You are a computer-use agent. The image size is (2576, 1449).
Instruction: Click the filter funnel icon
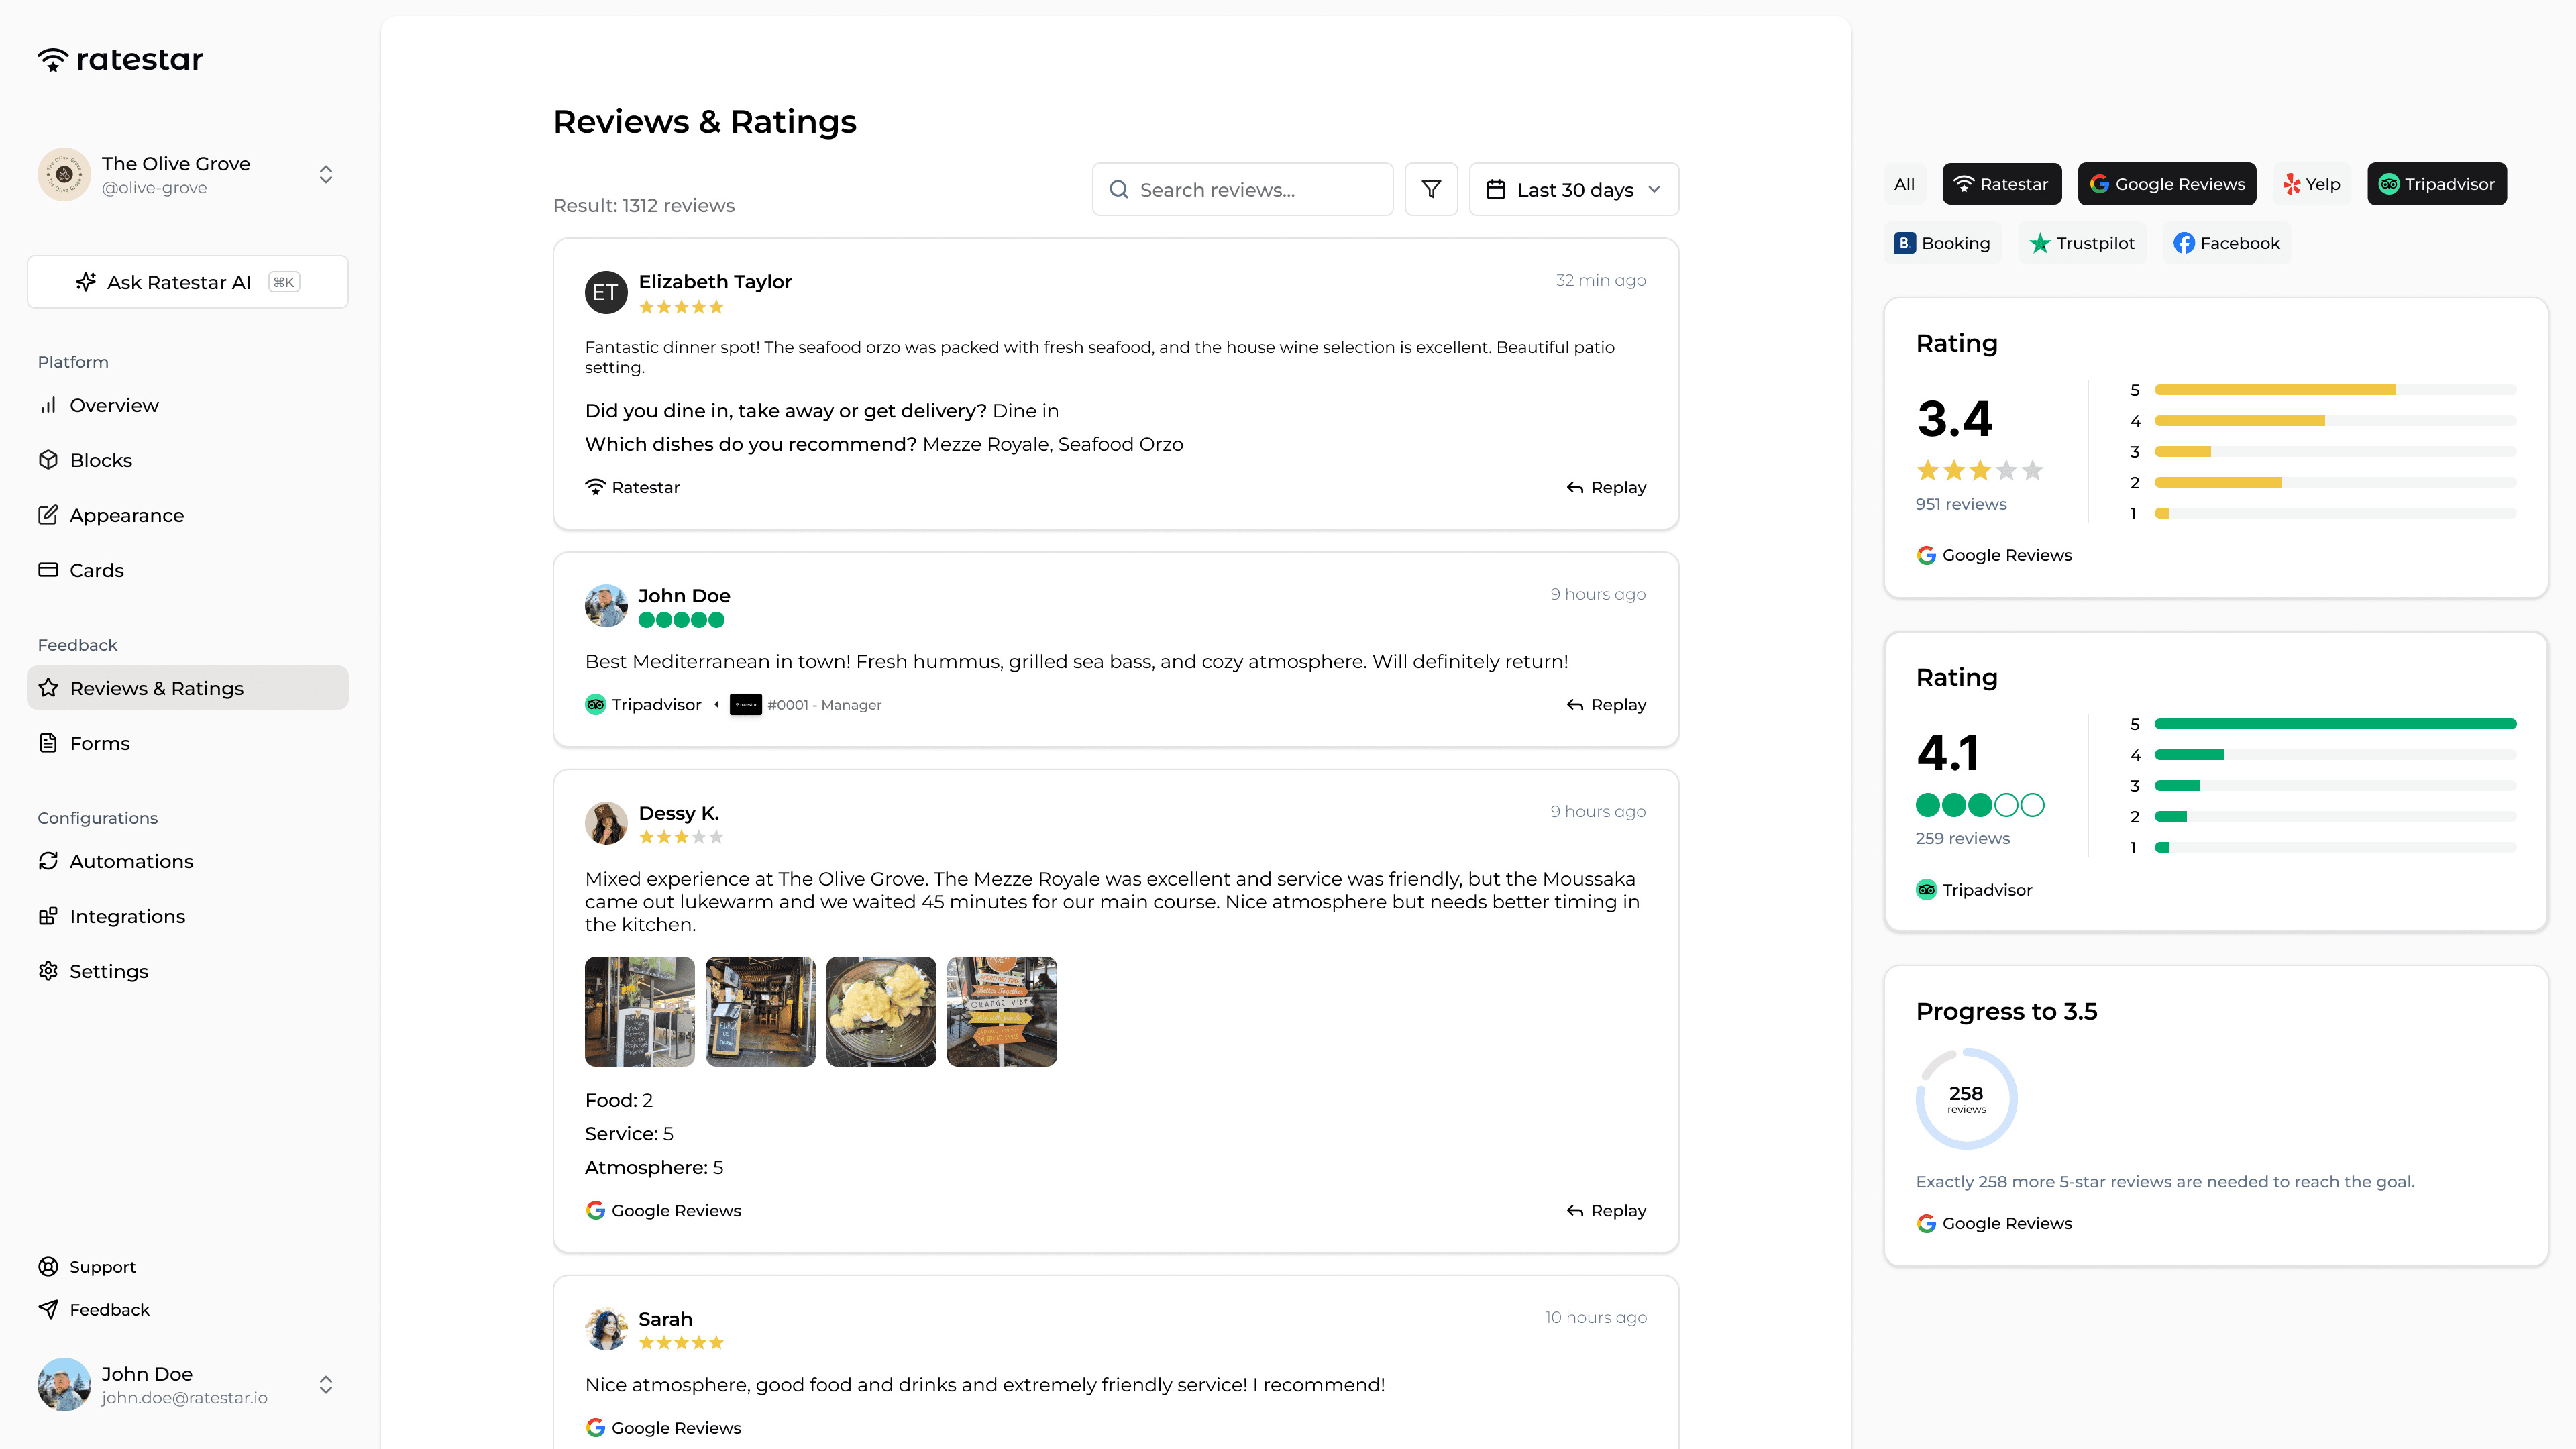(x=1431, y=189)
